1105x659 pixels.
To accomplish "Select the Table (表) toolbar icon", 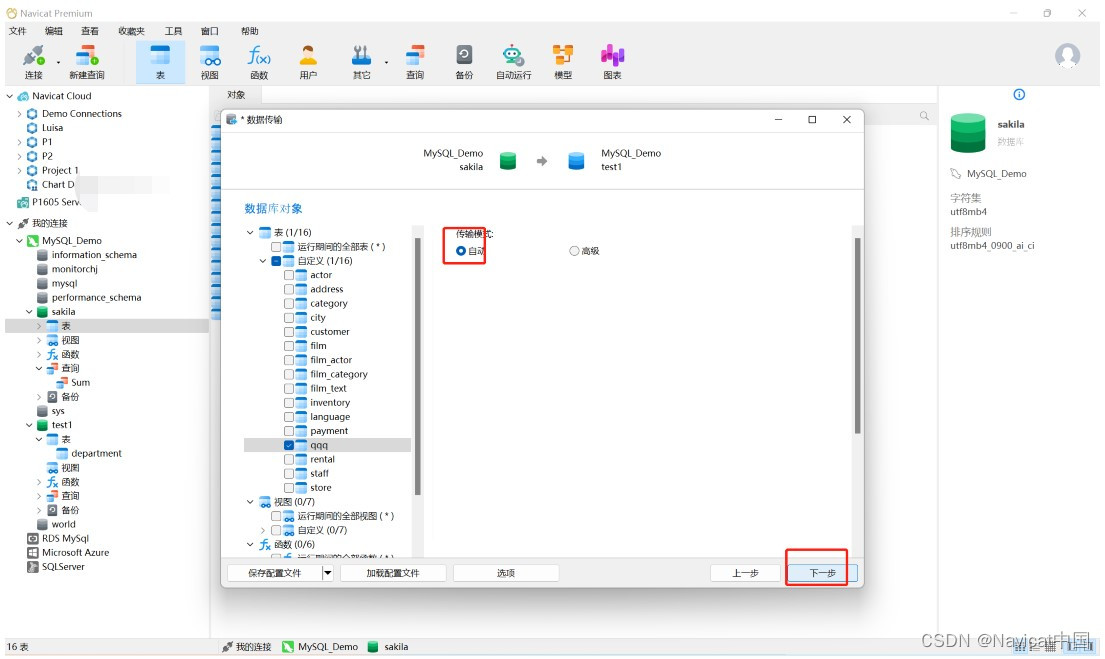I will point(161,62).
